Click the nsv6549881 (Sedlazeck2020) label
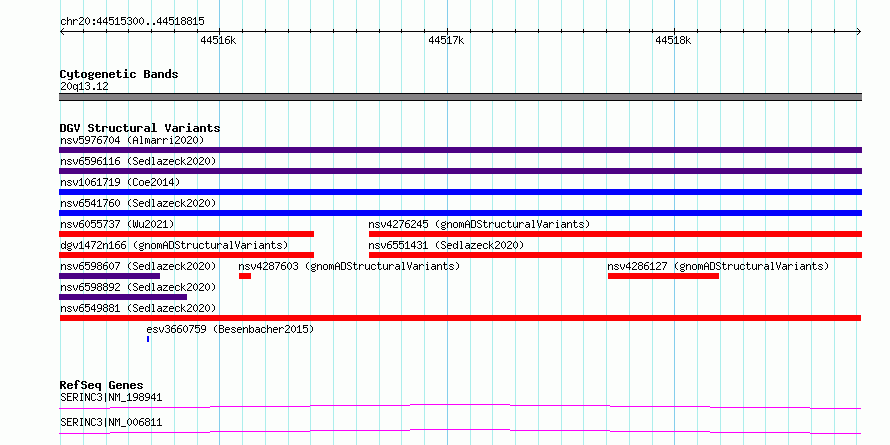The width and height of the screenshot is (890, 445). pos(138,308)
